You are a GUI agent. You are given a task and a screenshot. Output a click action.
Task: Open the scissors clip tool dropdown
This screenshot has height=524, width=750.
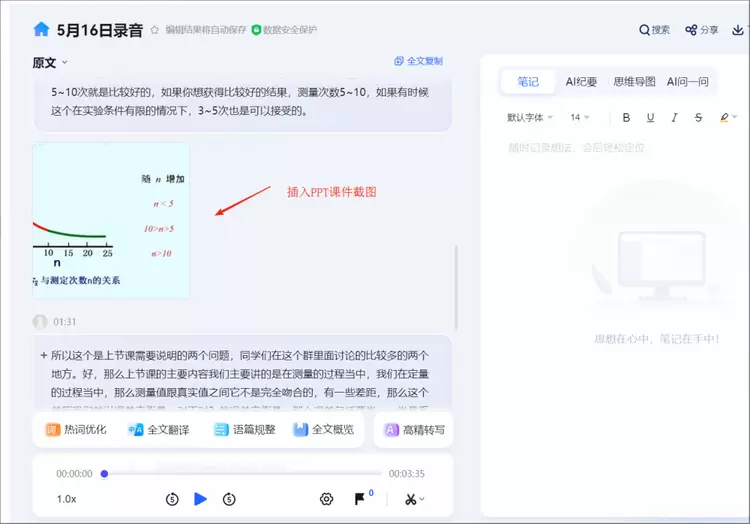click(x=414, y=499)
